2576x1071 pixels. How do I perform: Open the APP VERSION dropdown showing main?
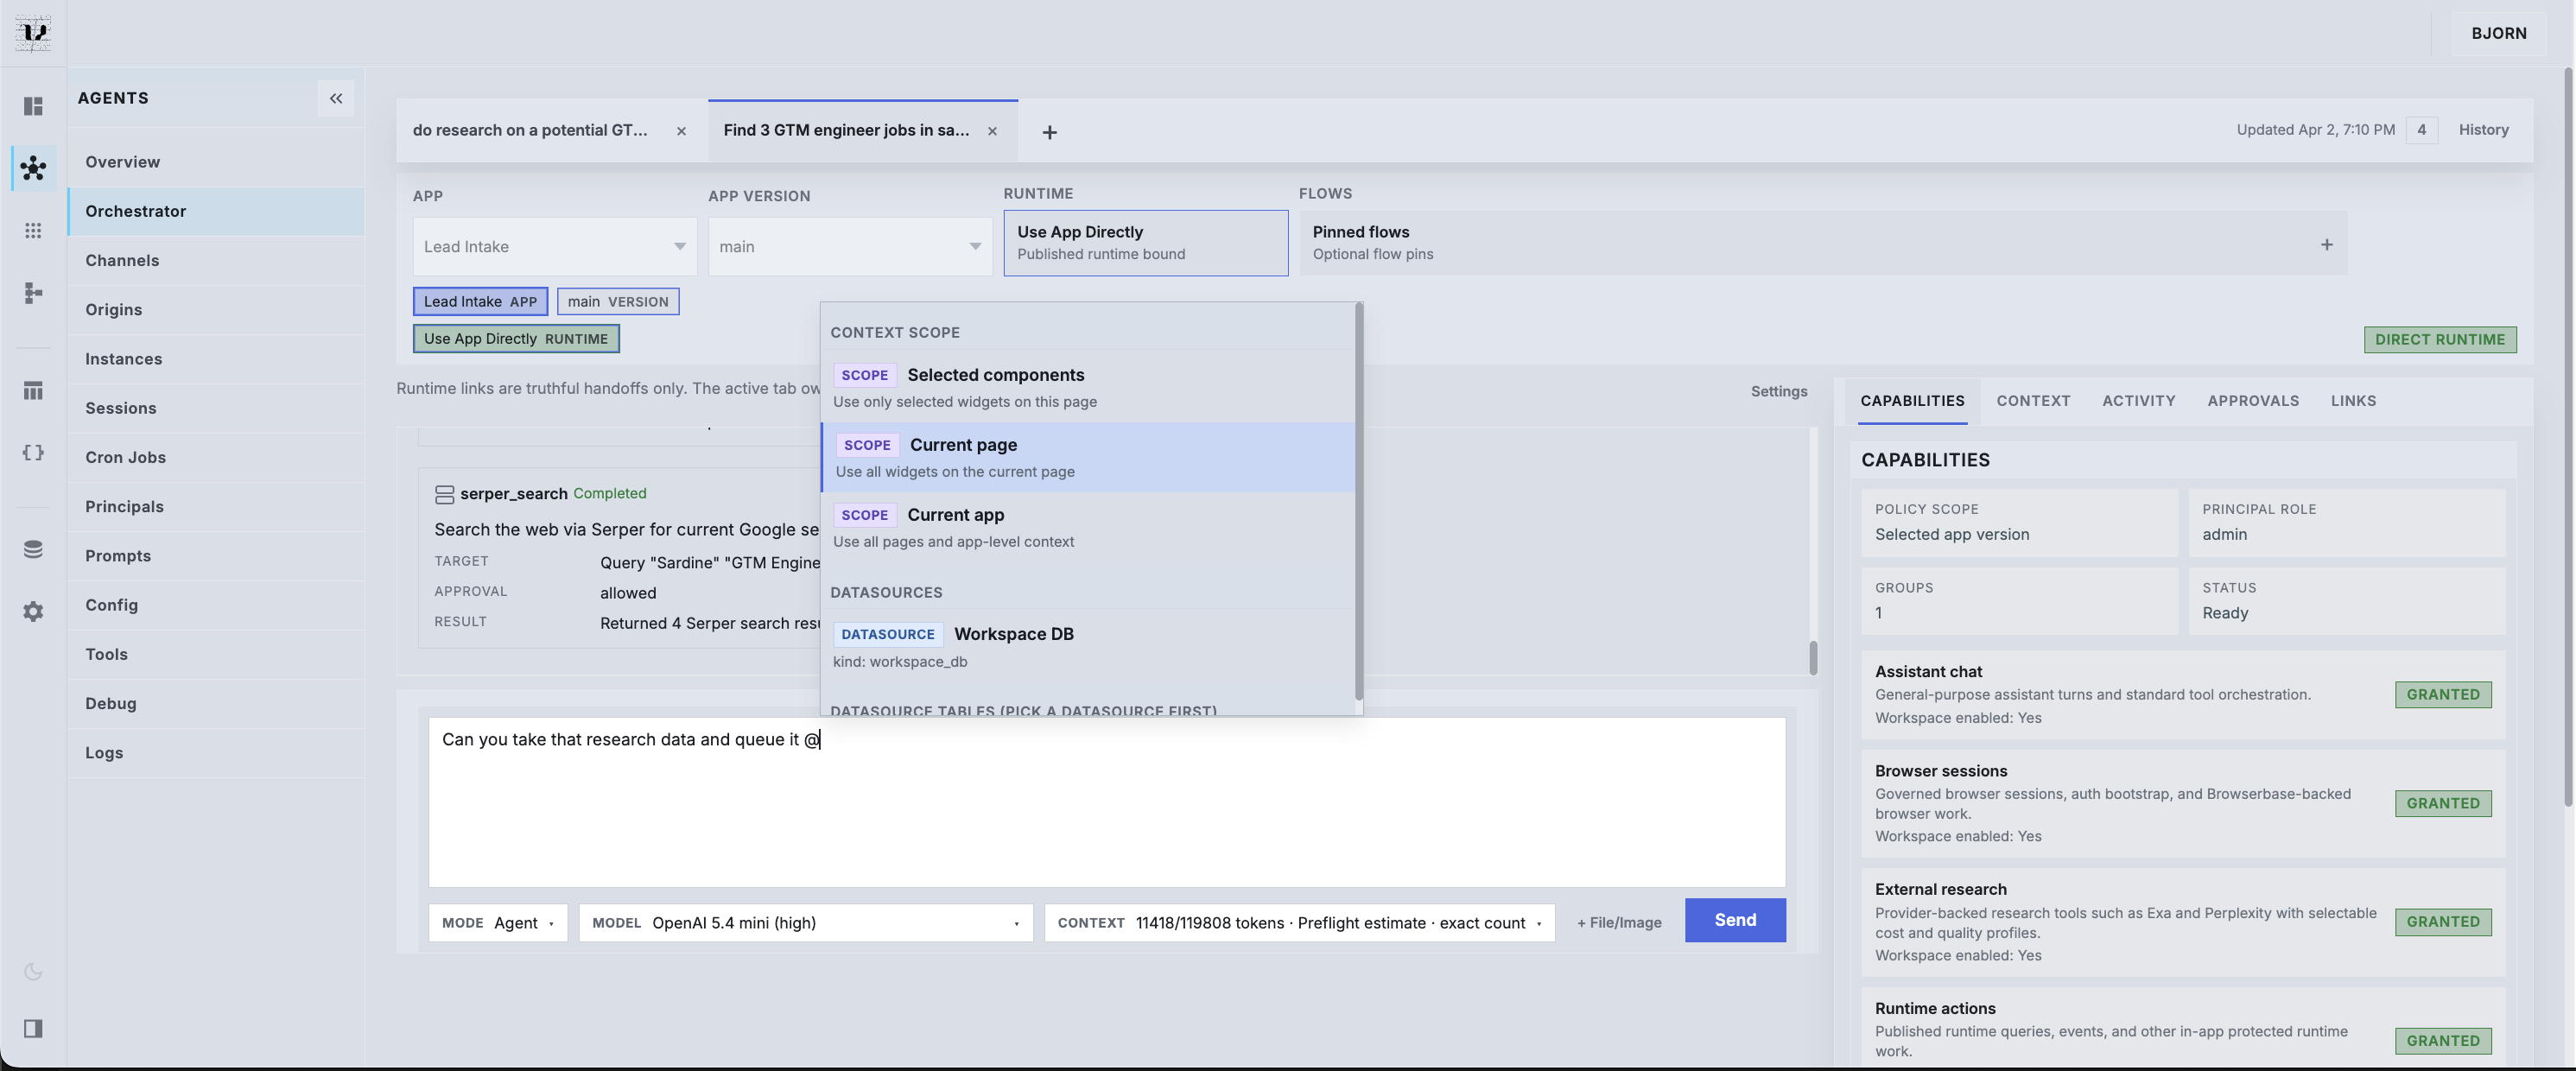(848, 246)
